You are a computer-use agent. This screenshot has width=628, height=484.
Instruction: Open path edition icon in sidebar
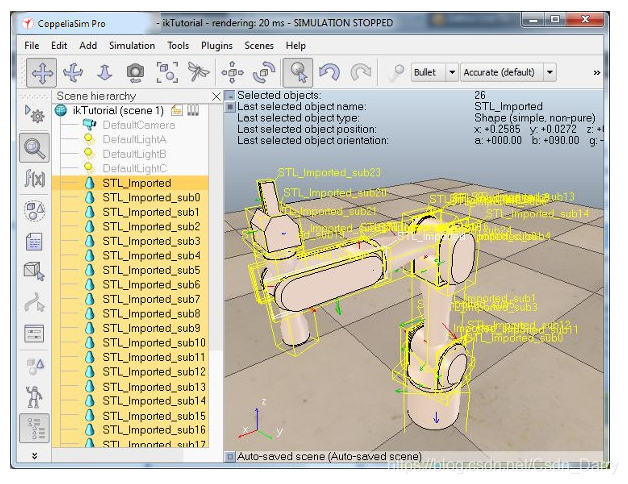(x=34, y=302)
